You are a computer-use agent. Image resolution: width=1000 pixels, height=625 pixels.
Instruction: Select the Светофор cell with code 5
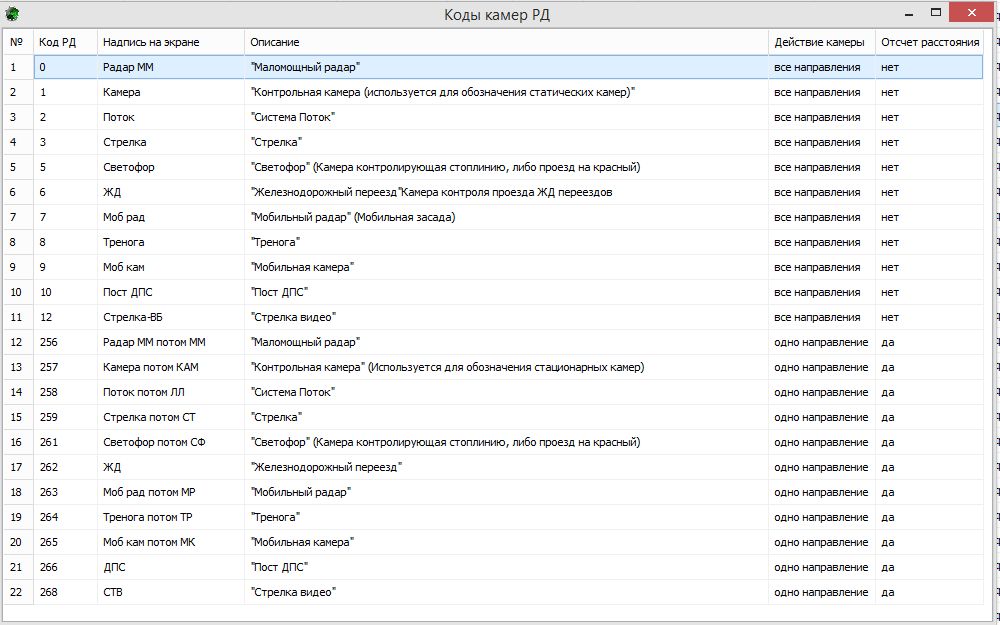(129, 167)
